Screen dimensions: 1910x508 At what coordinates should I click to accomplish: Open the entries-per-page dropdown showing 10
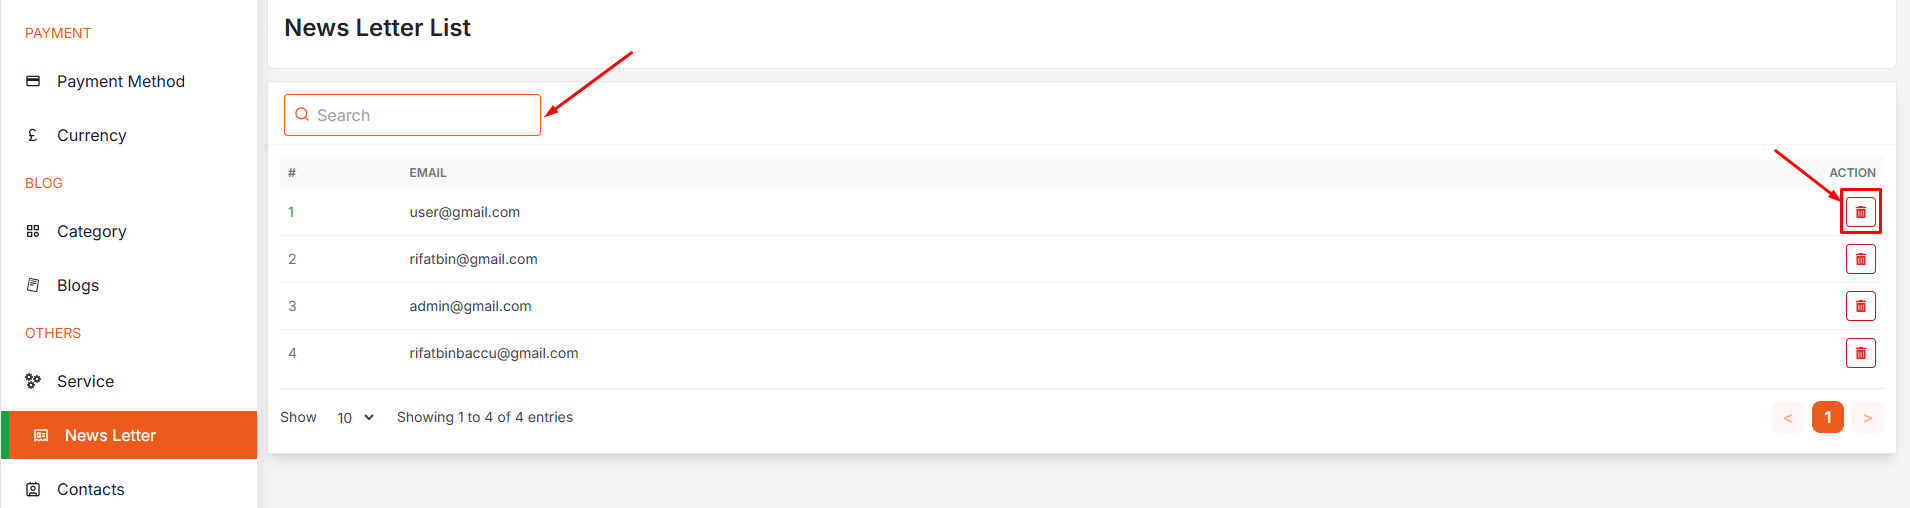355,417
